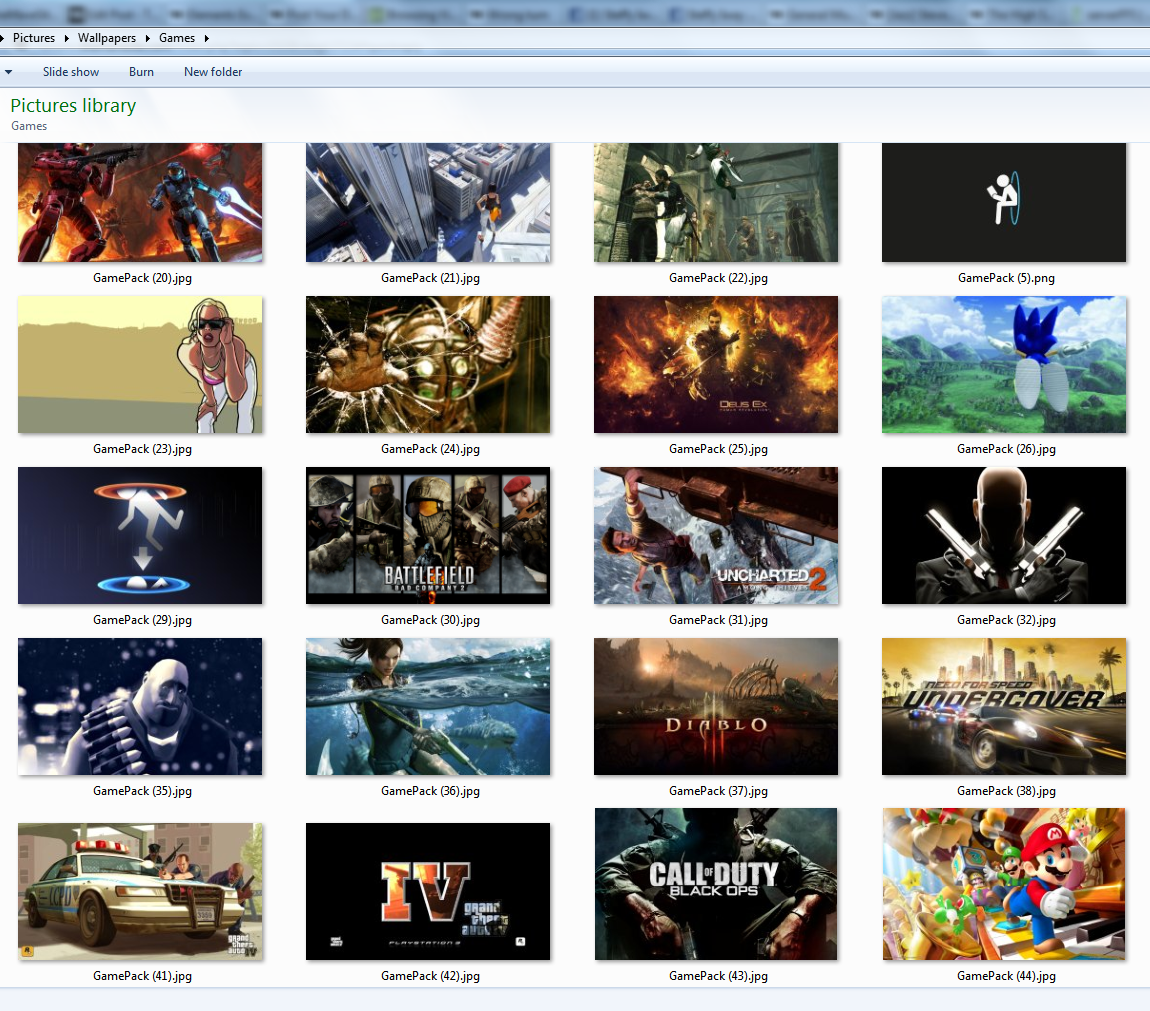Select GamePack (36).jpg Tomb Raider thumbnail

pyautogui.click(x=428, y=707)
